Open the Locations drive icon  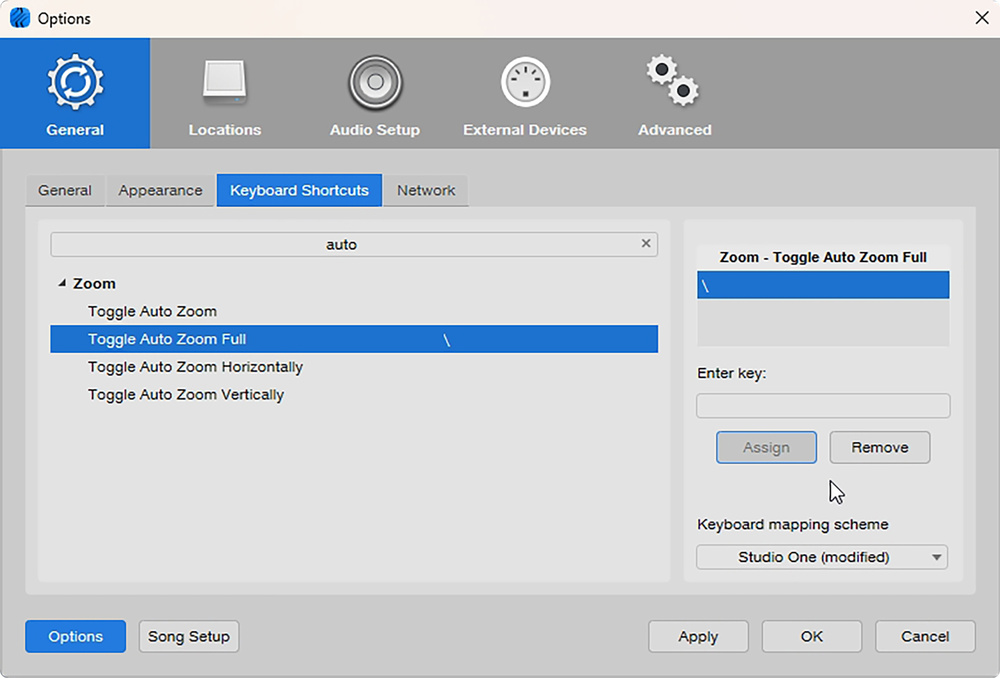[x=225, y=83]
